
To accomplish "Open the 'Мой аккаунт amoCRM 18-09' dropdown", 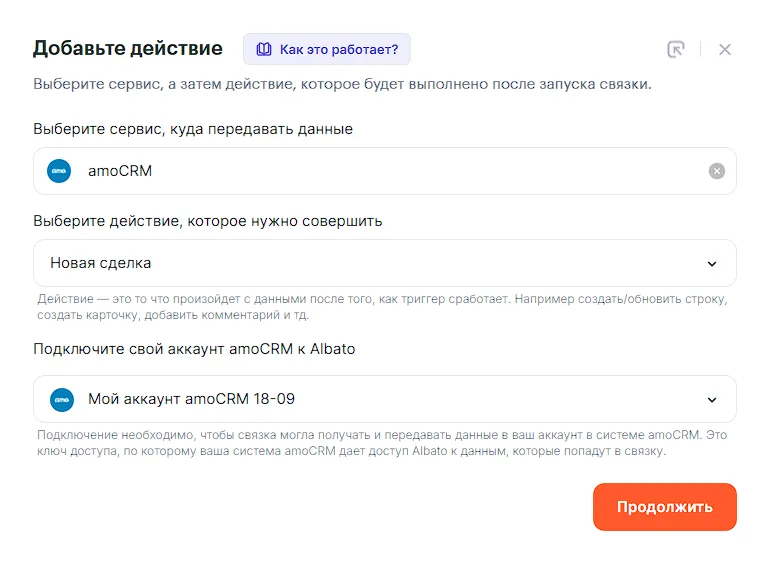I will [x=380, y=399].
